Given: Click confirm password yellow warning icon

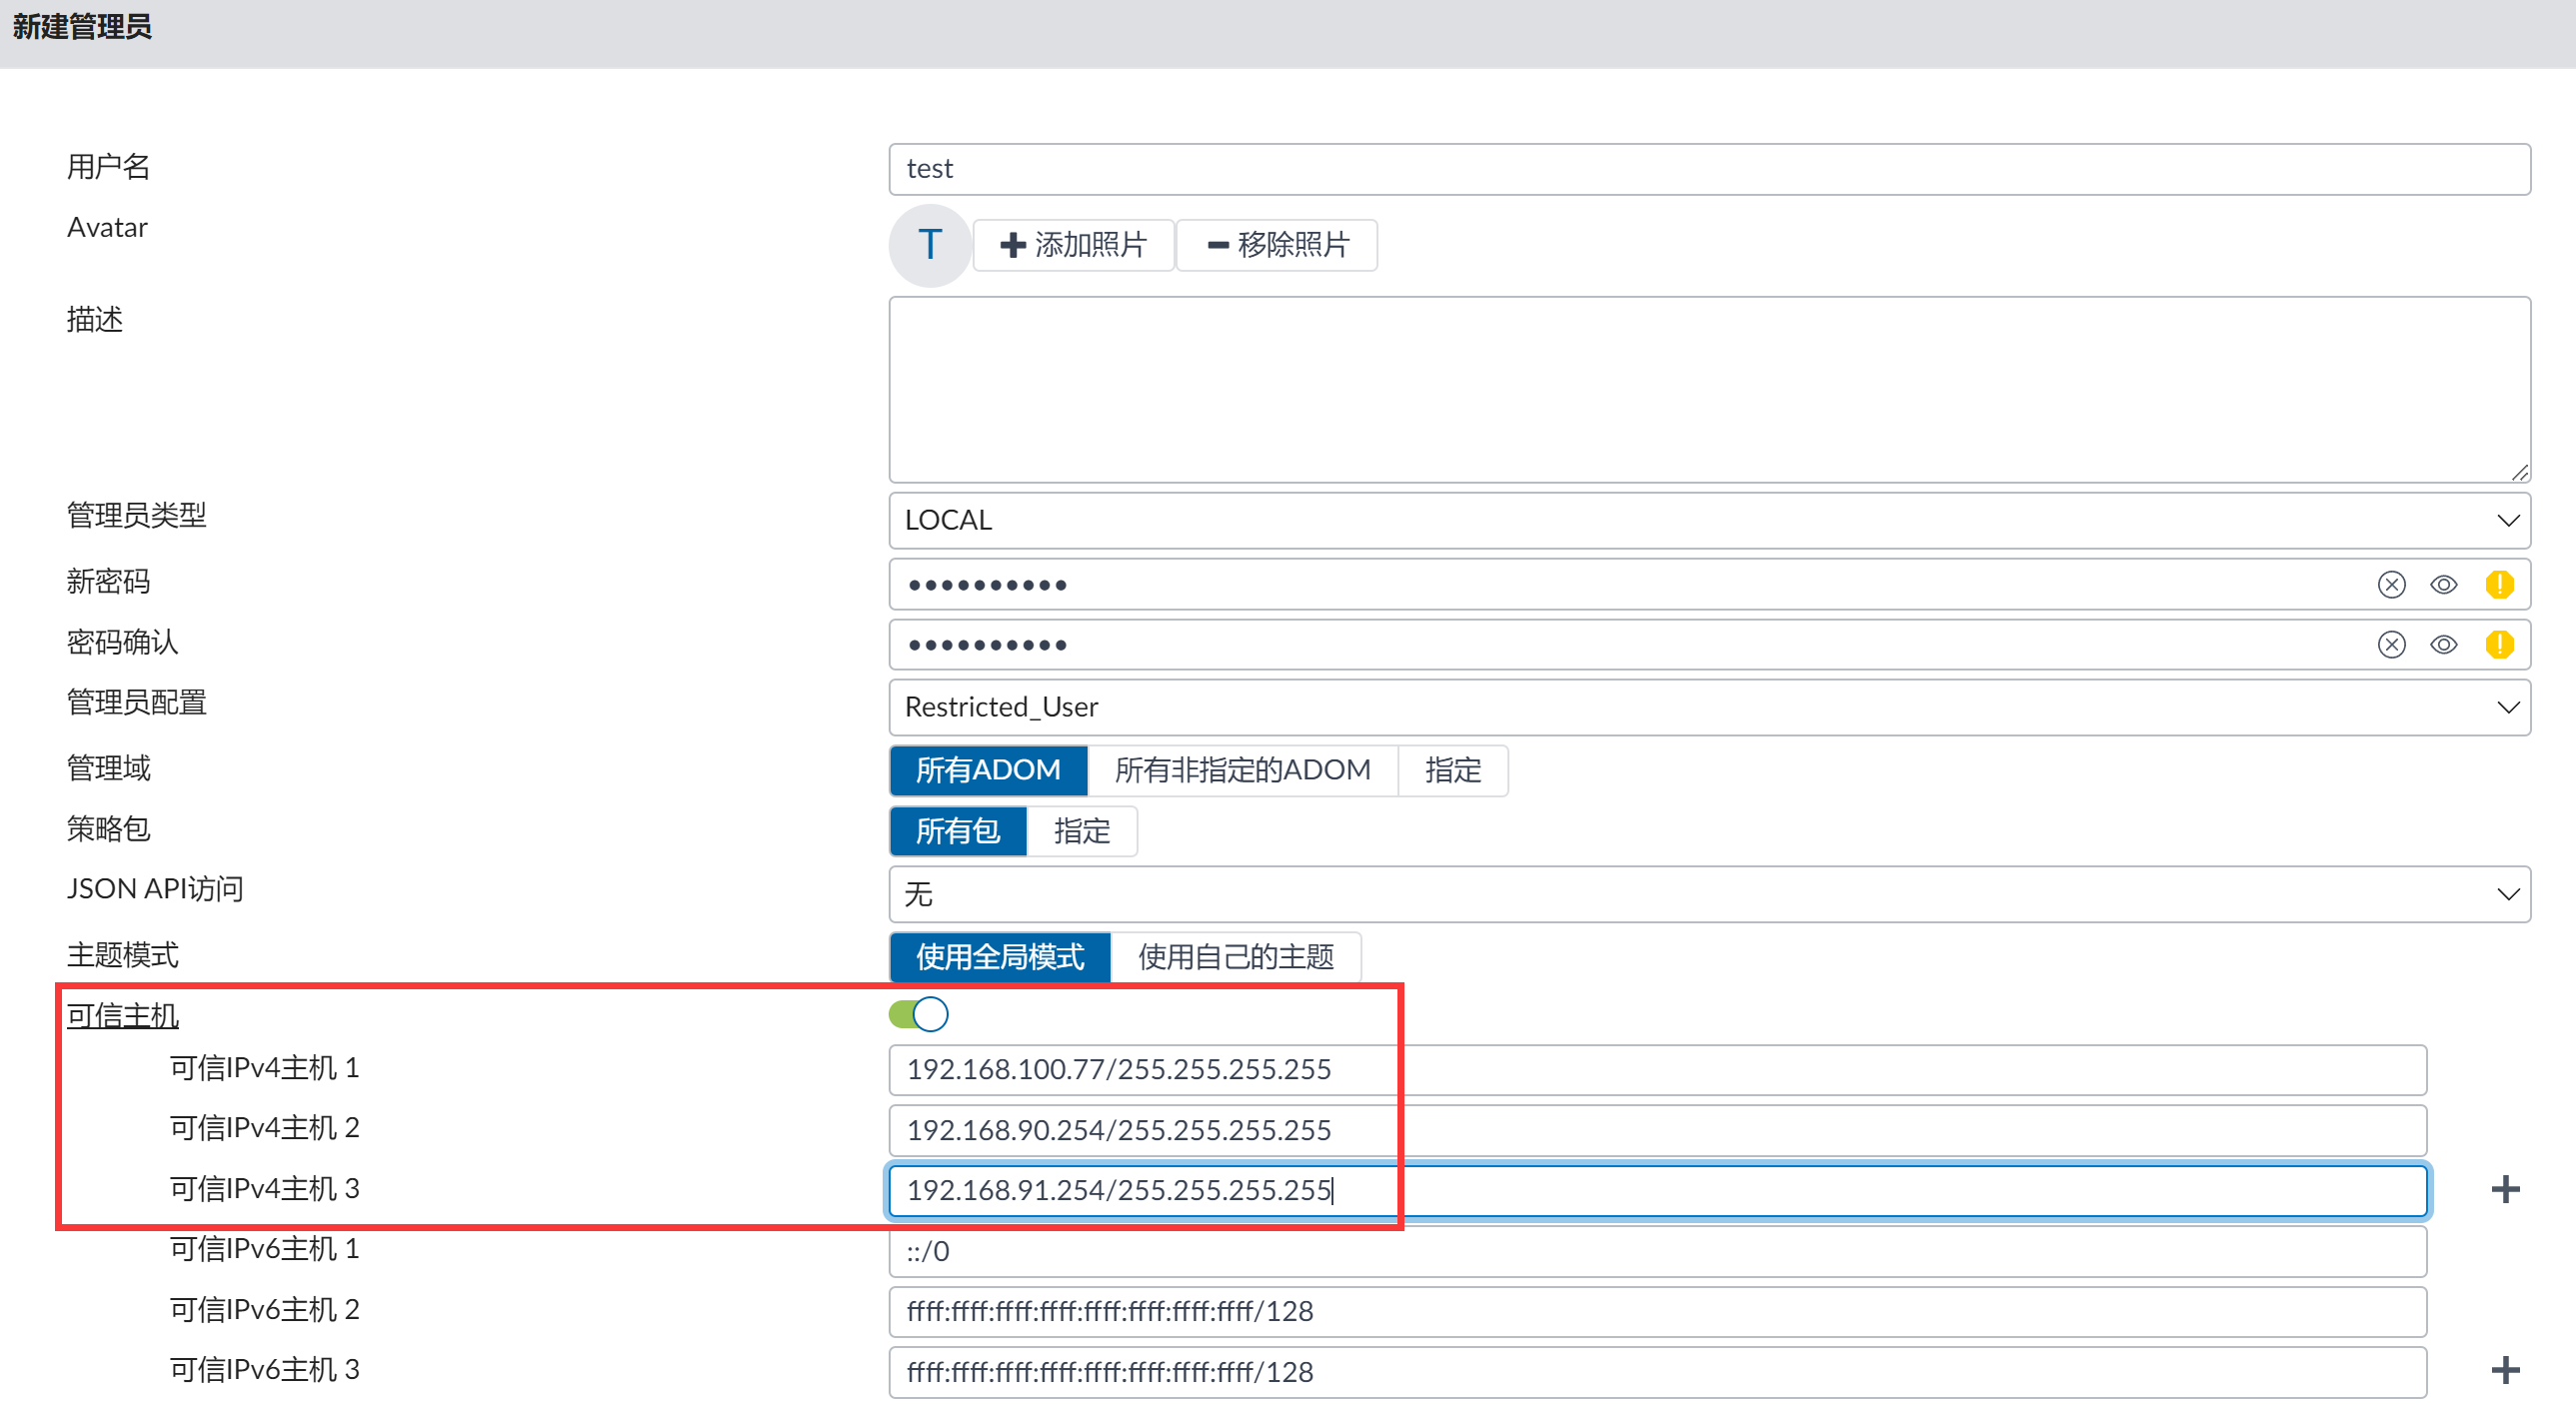Looking at the screenshot, I should click(2498, 644).
